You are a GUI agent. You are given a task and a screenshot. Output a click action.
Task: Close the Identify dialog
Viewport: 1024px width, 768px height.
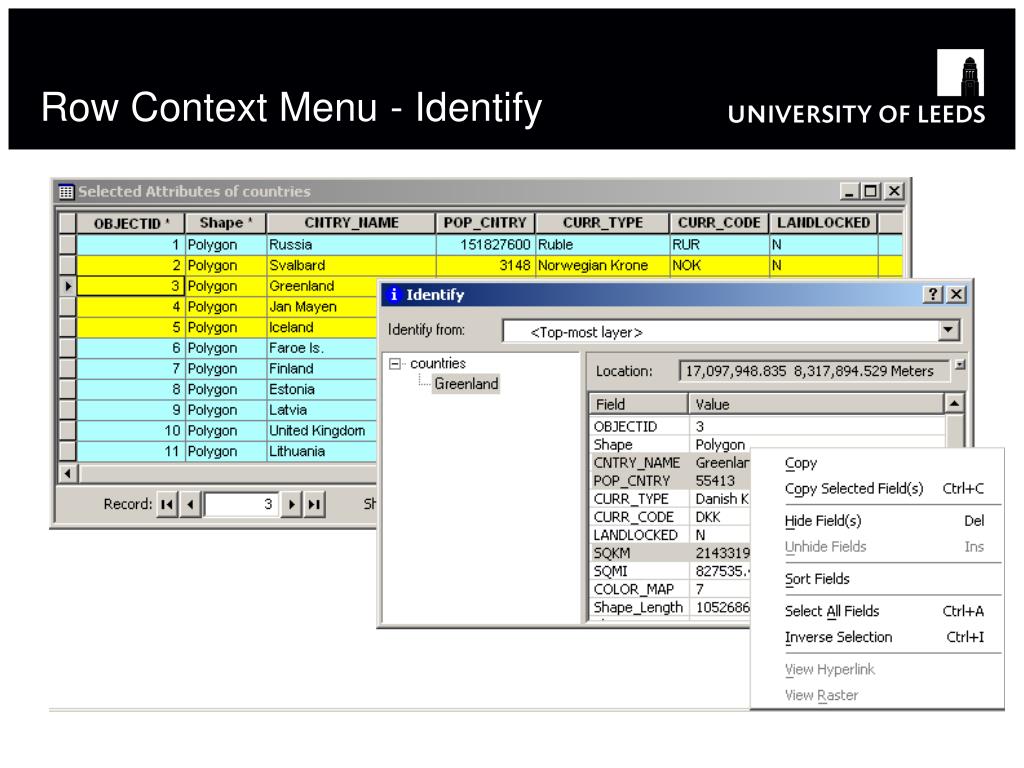coord(956,295)
